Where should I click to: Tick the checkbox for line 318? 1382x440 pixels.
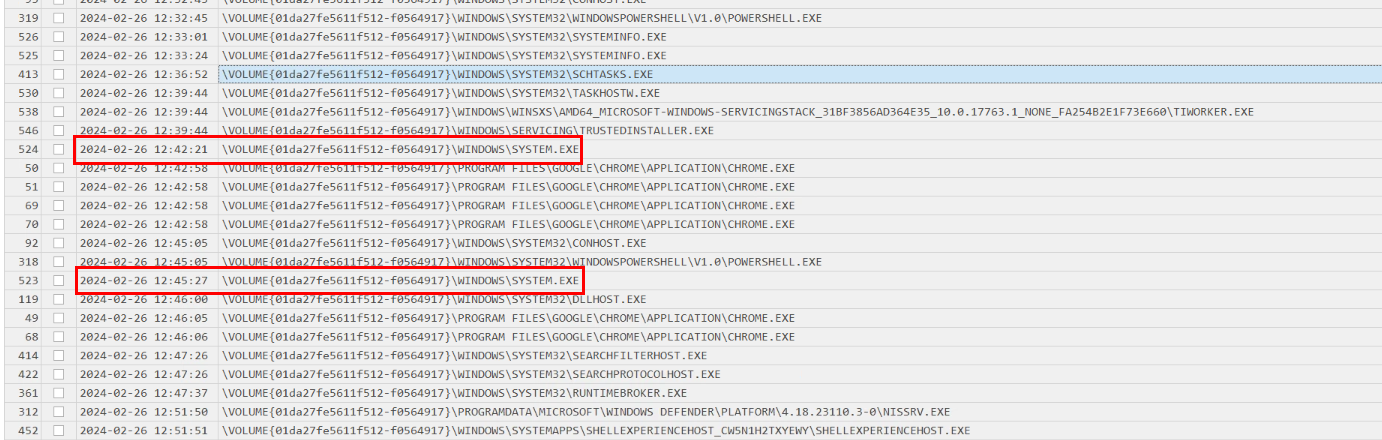click(58, 262)
